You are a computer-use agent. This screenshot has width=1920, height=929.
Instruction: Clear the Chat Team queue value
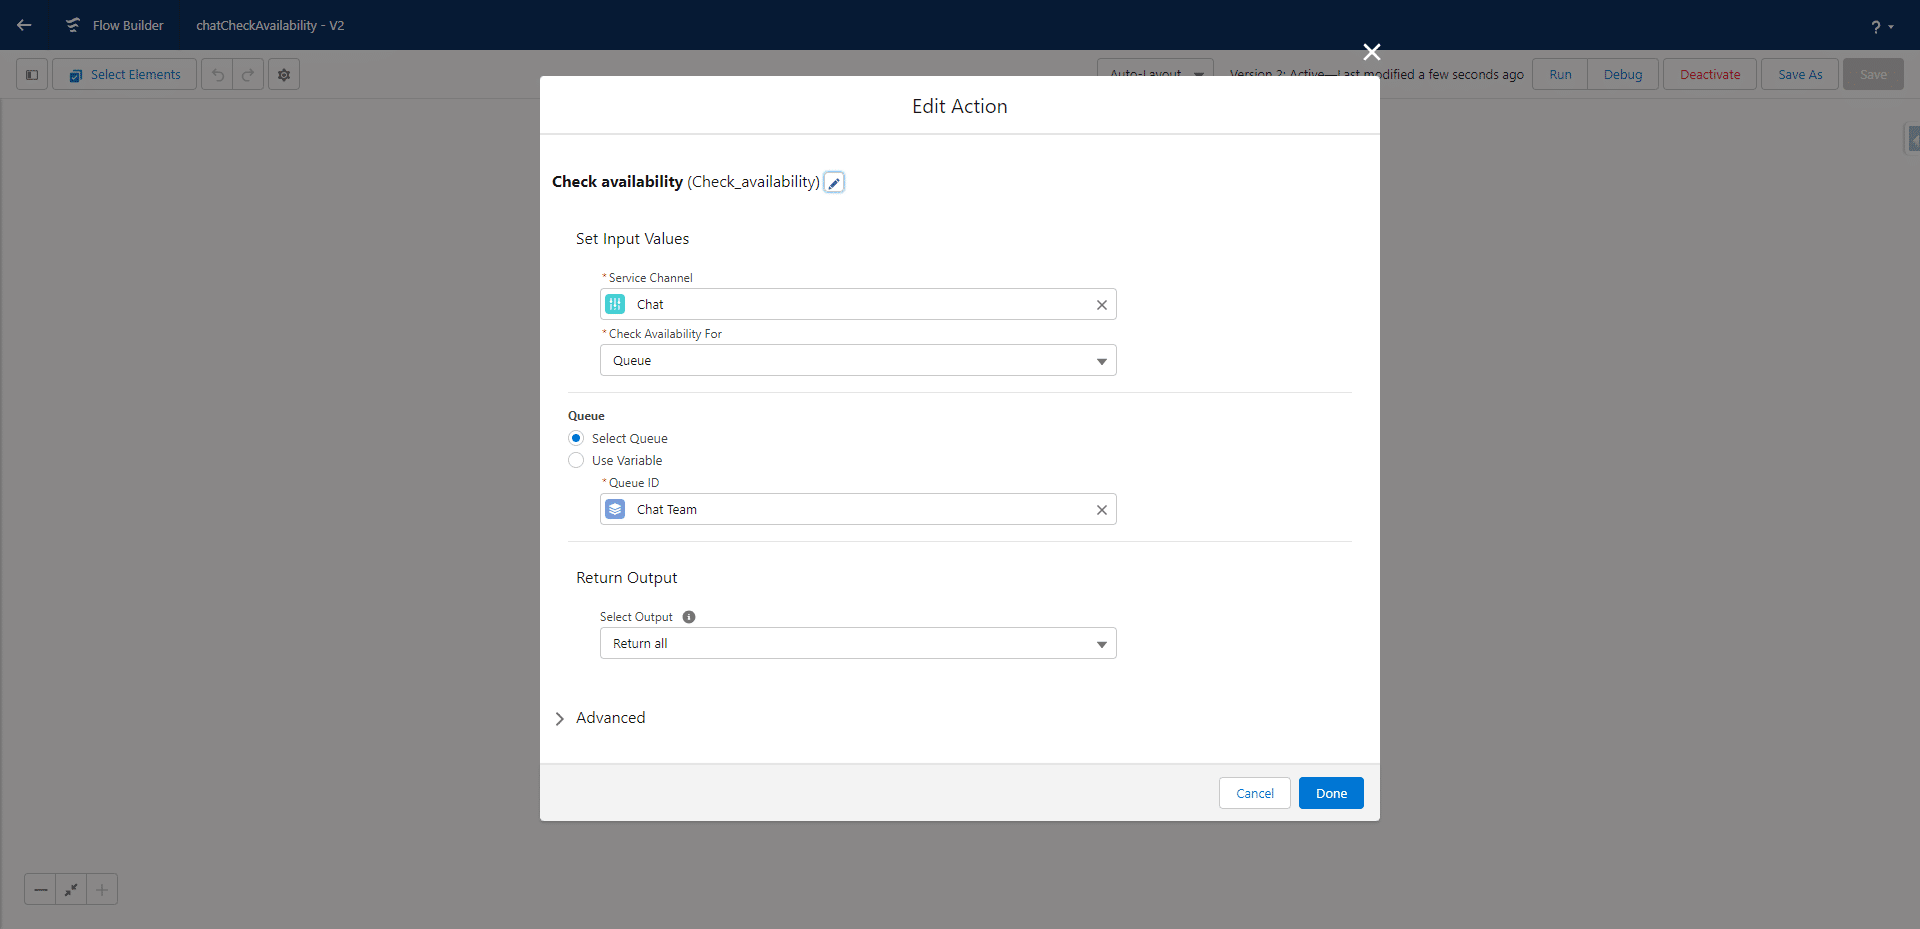pos(1101,510)
